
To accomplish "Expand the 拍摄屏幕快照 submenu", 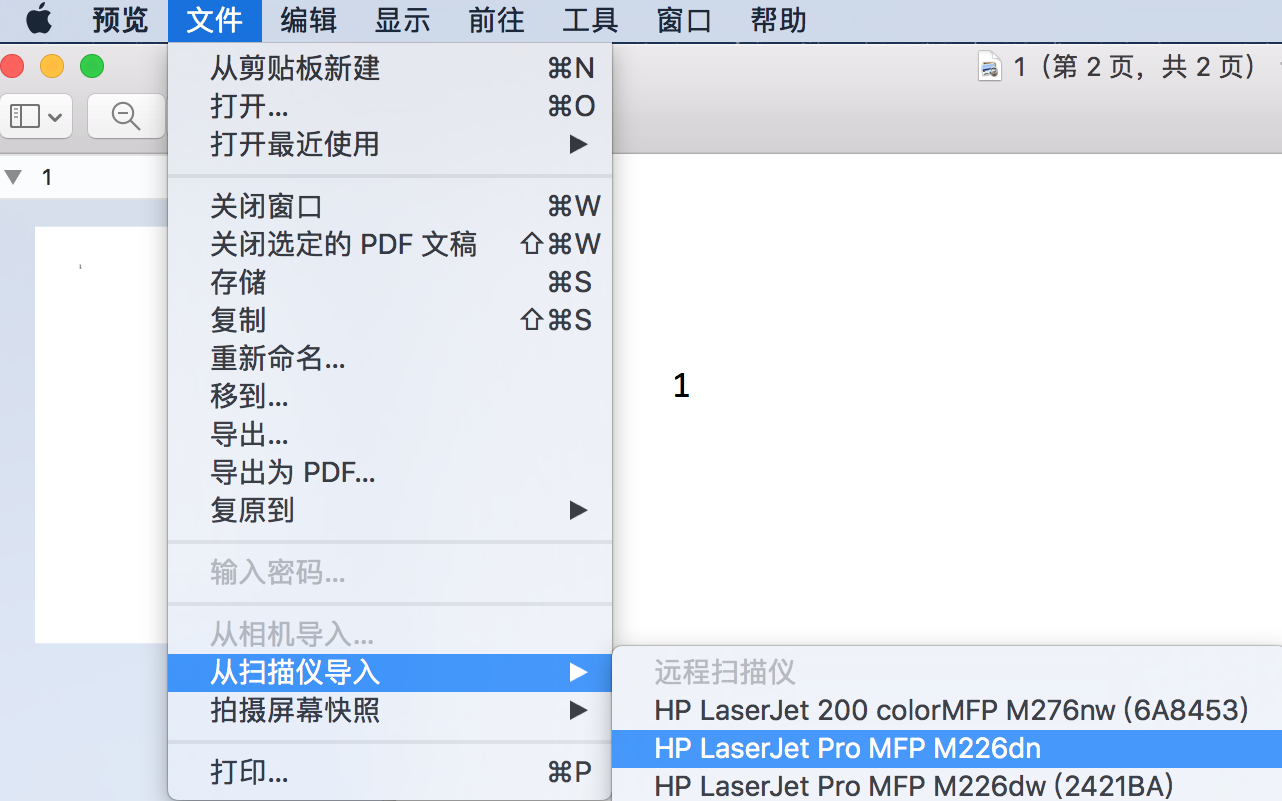I will [390, 710].
